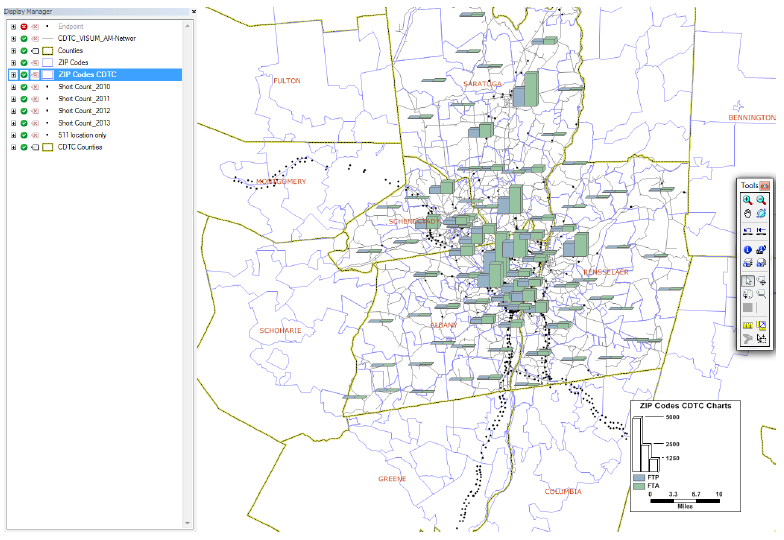
Task: Choose the arrow pointer selection tool
Action: point(747,281)
